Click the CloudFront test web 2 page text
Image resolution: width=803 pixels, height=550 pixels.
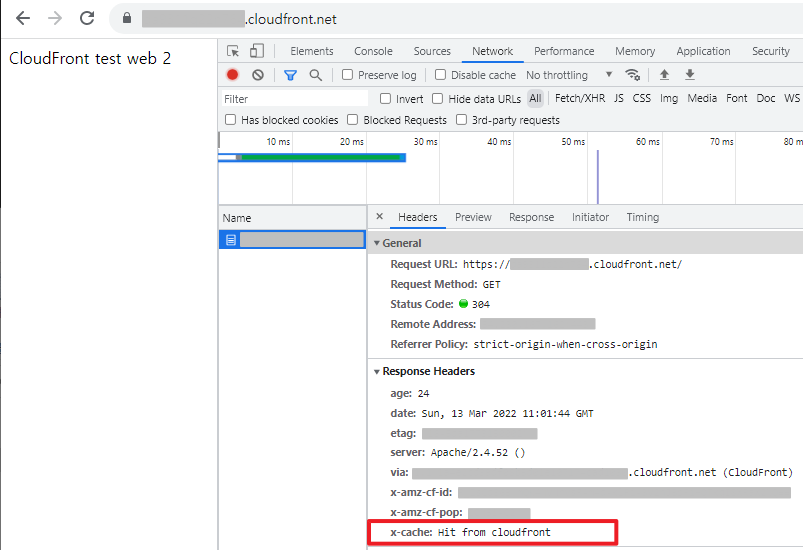pos(90,58)
